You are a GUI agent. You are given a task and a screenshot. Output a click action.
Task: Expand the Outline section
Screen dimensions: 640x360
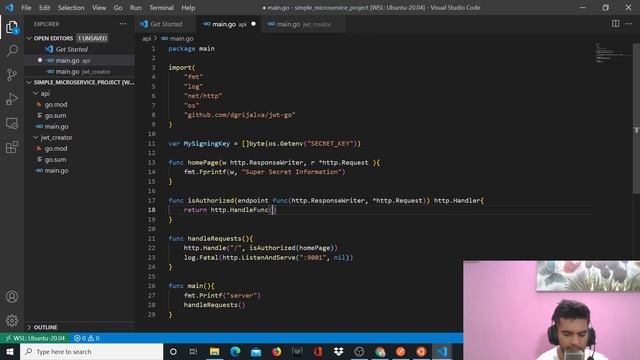(x=80, y=327)
